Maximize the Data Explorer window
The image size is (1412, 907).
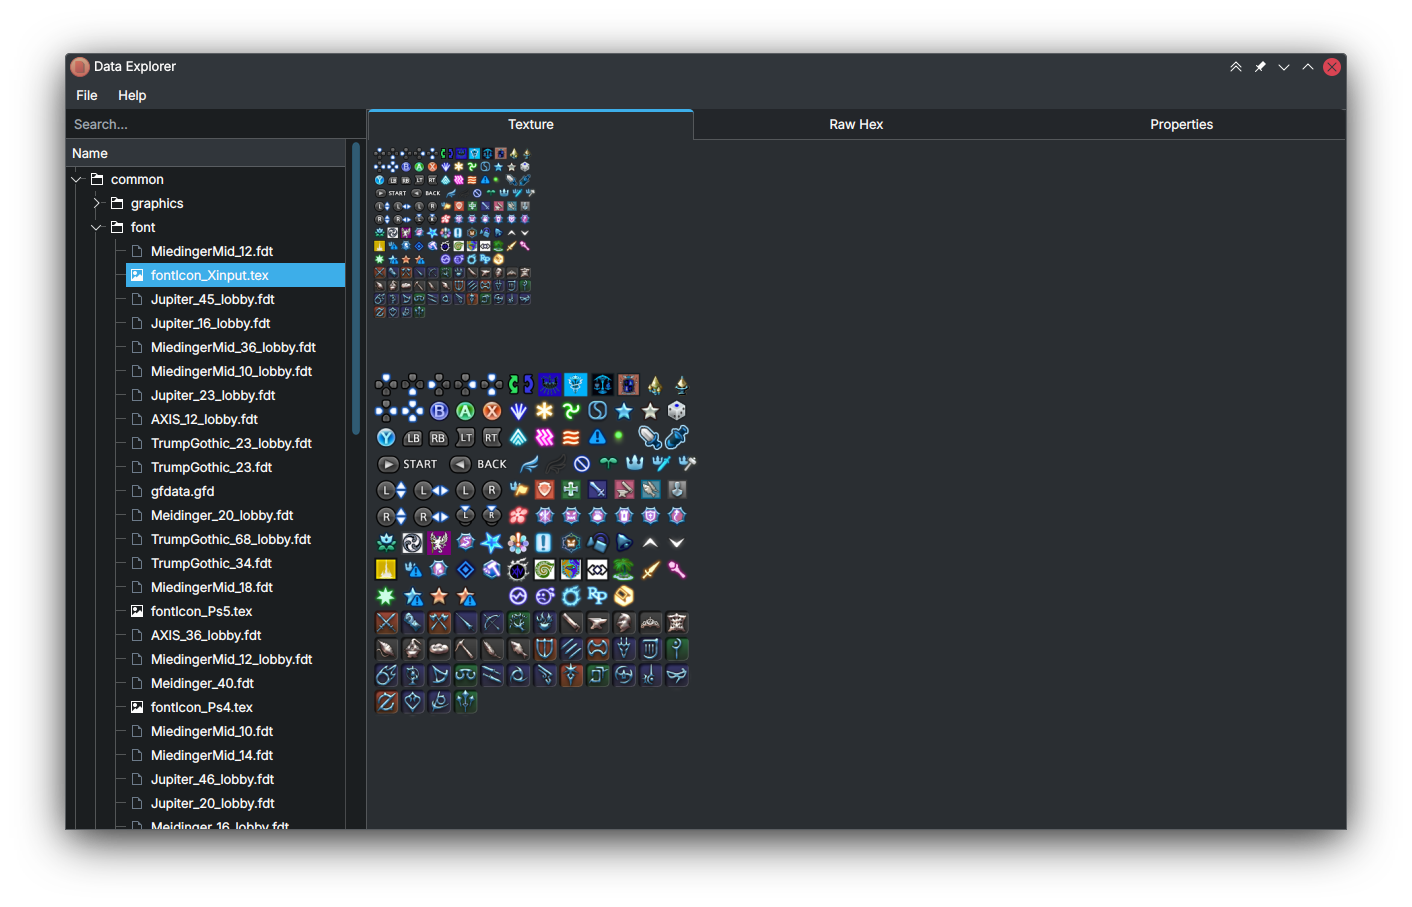click(x=1308, y=67)
